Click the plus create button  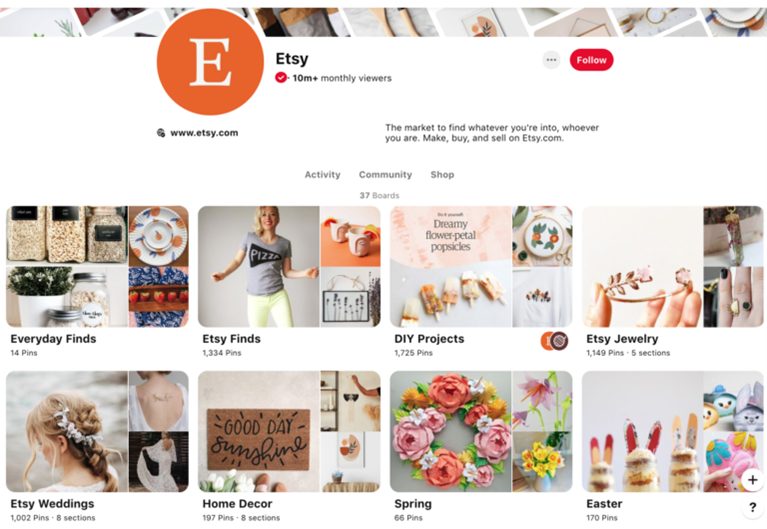[x=753, y=480]
